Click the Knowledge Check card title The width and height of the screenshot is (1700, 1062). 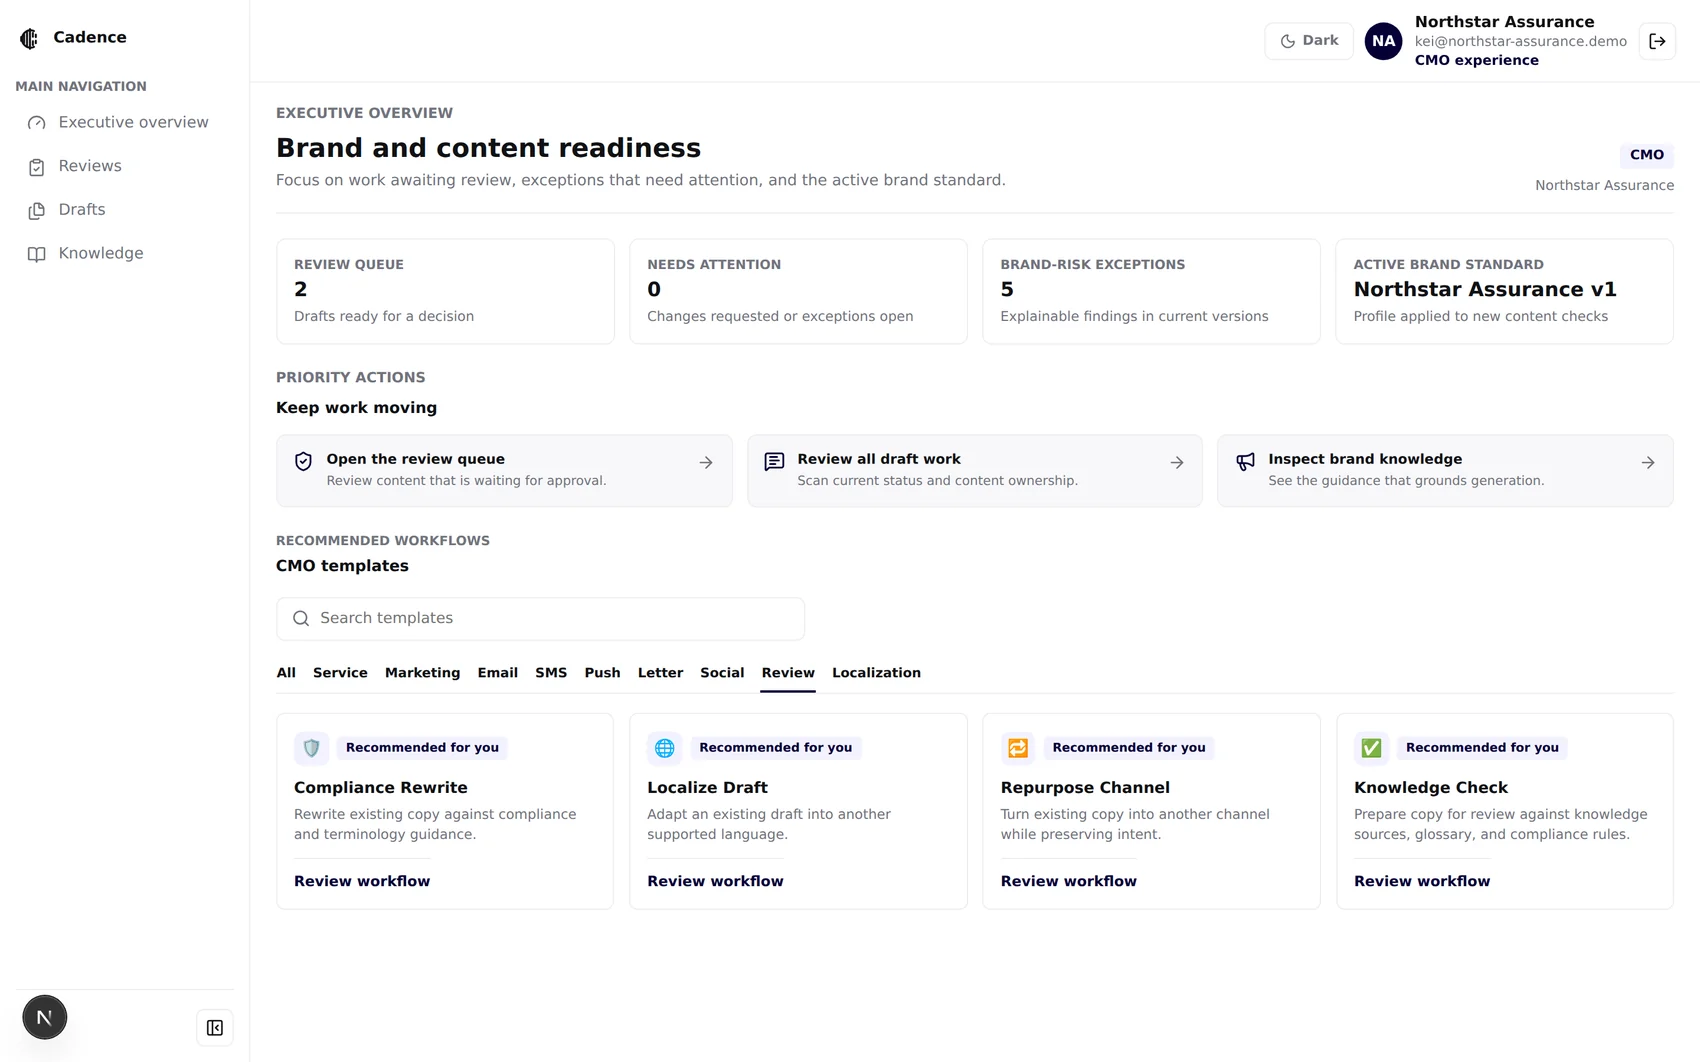1431,788
